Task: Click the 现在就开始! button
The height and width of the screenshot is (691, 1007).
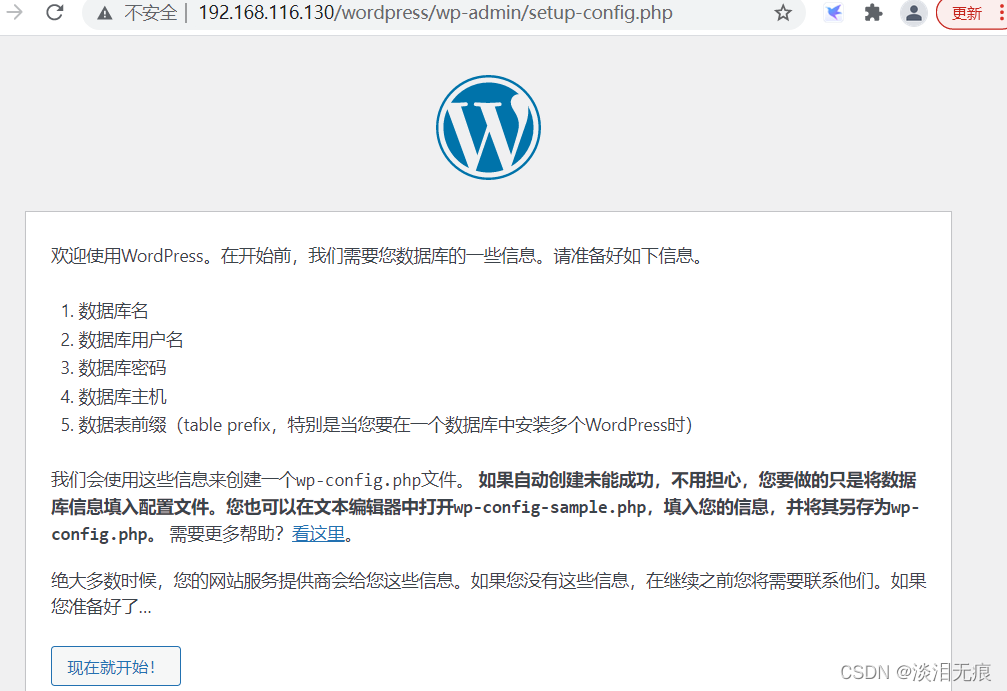Action: point(116,667)
